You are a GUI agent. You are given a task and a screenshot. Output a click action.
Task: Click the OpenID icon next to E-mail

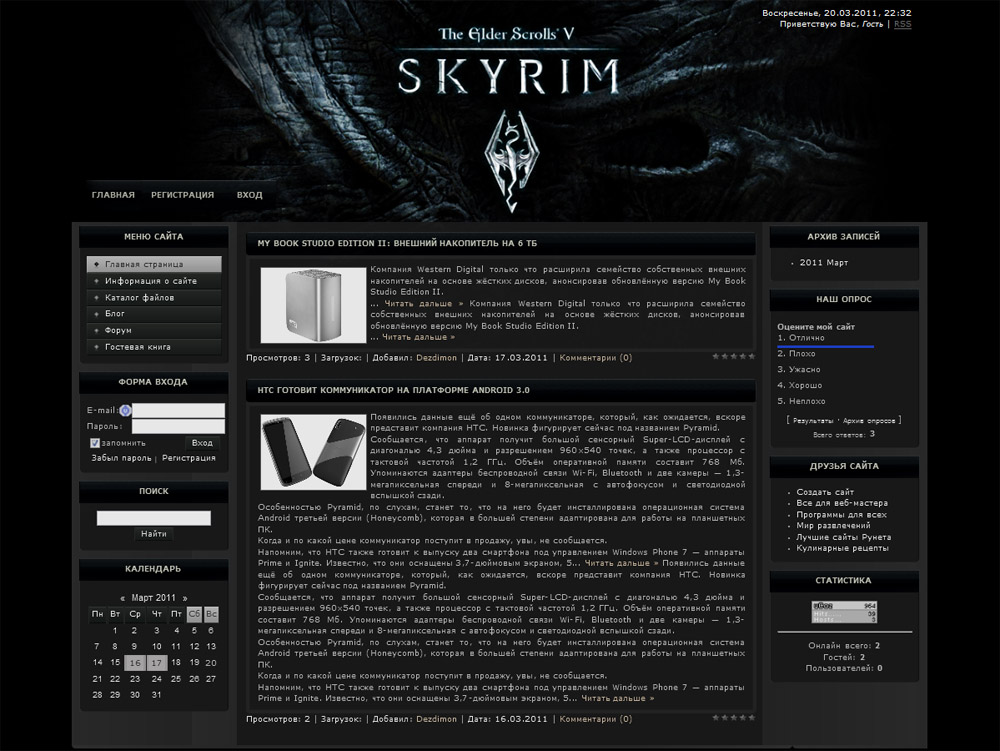click(x=125, y=411)
